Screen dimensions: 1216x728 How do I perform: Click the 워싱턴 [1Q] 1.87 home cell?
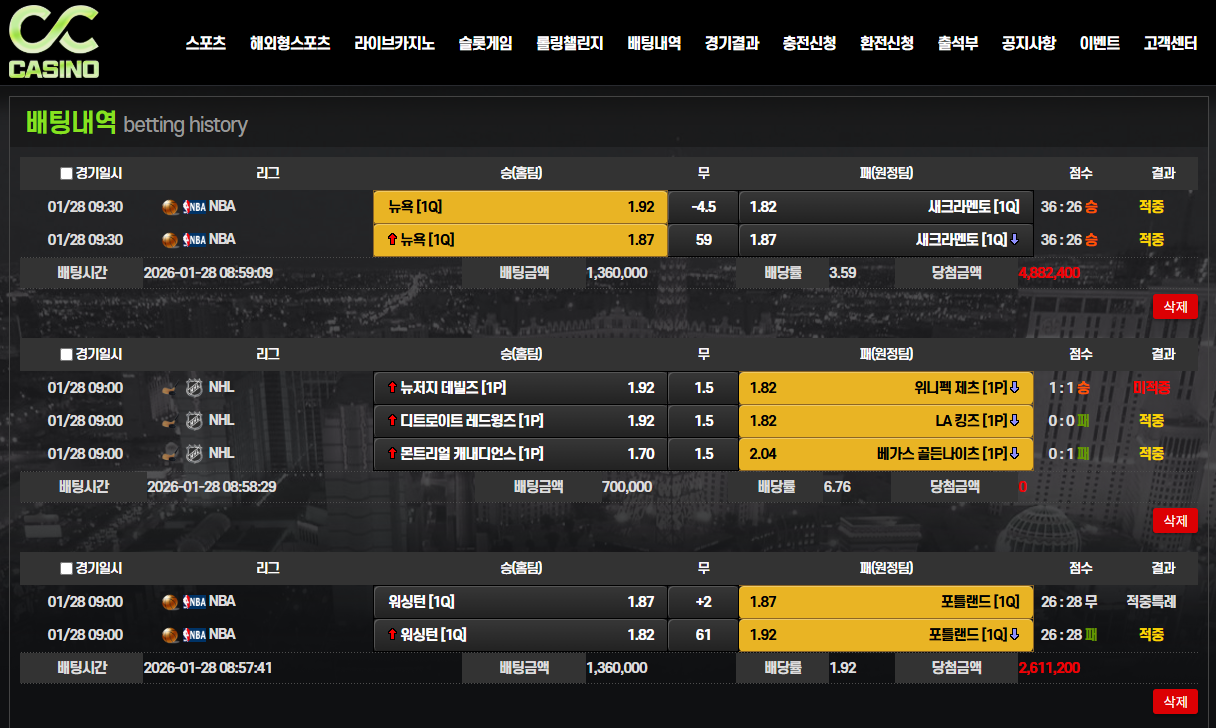click(x=520, y=602)
